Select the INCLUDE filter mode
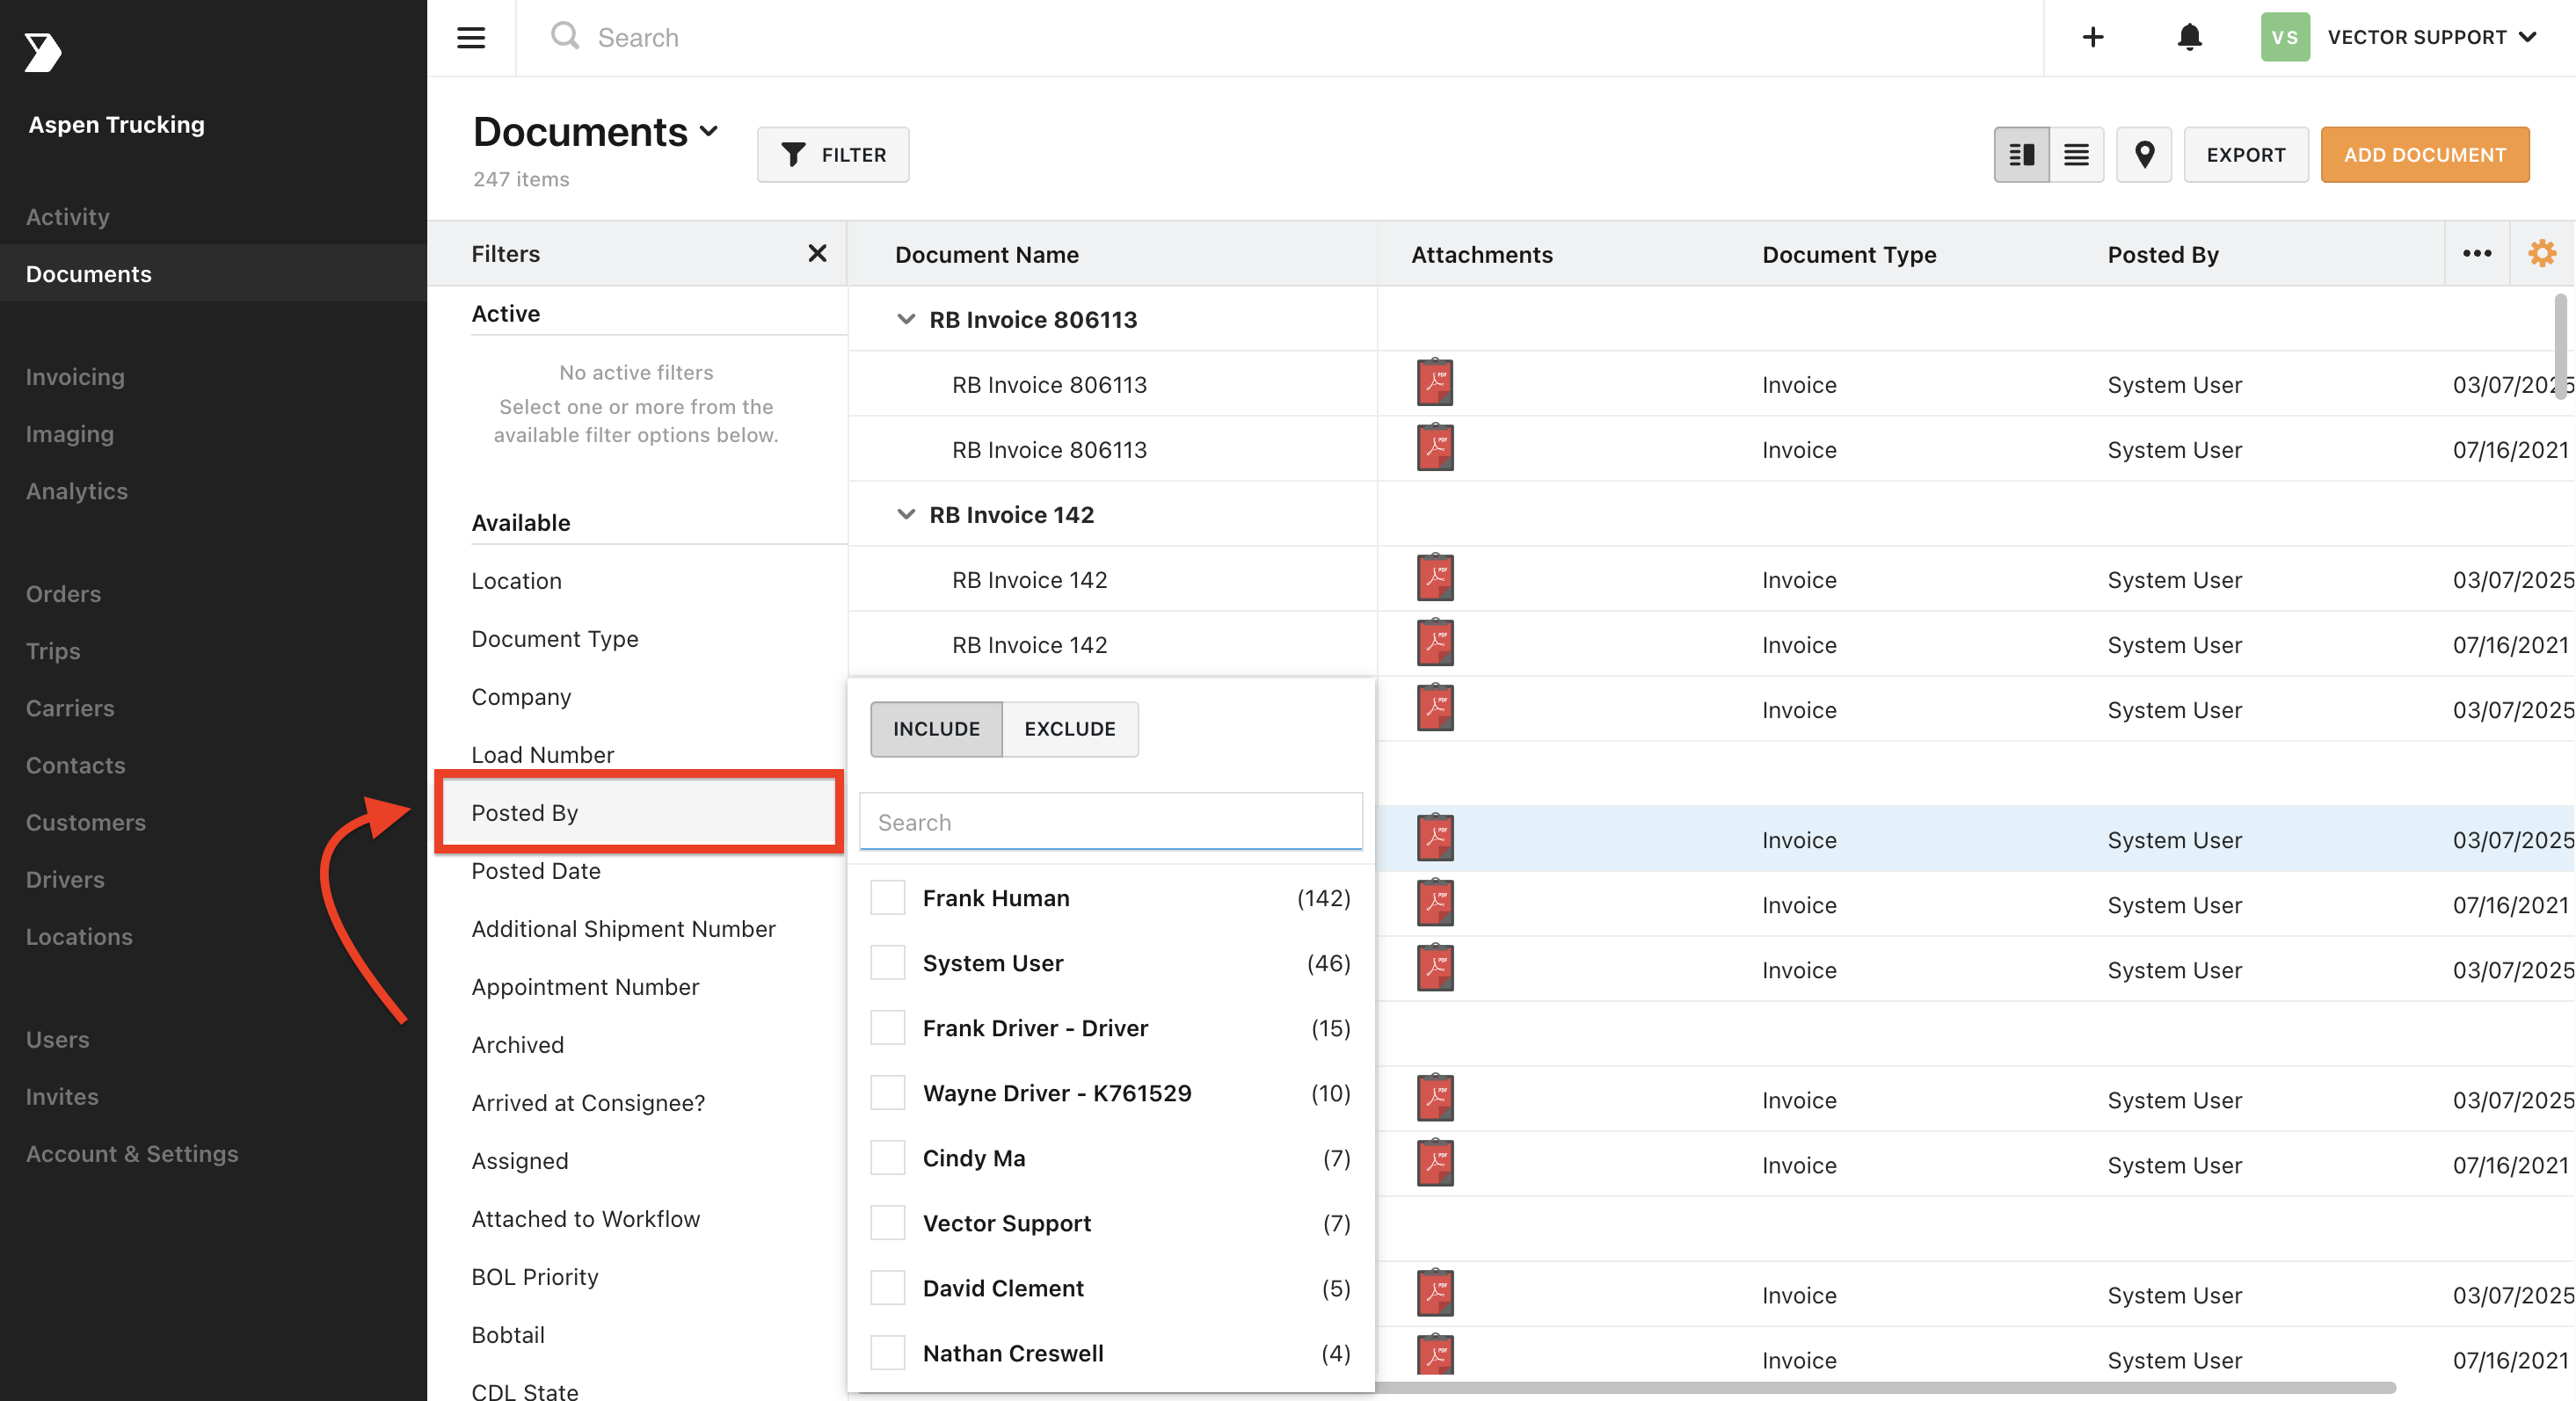Viewport: 2576px width, 1401px height. (936, 729)
